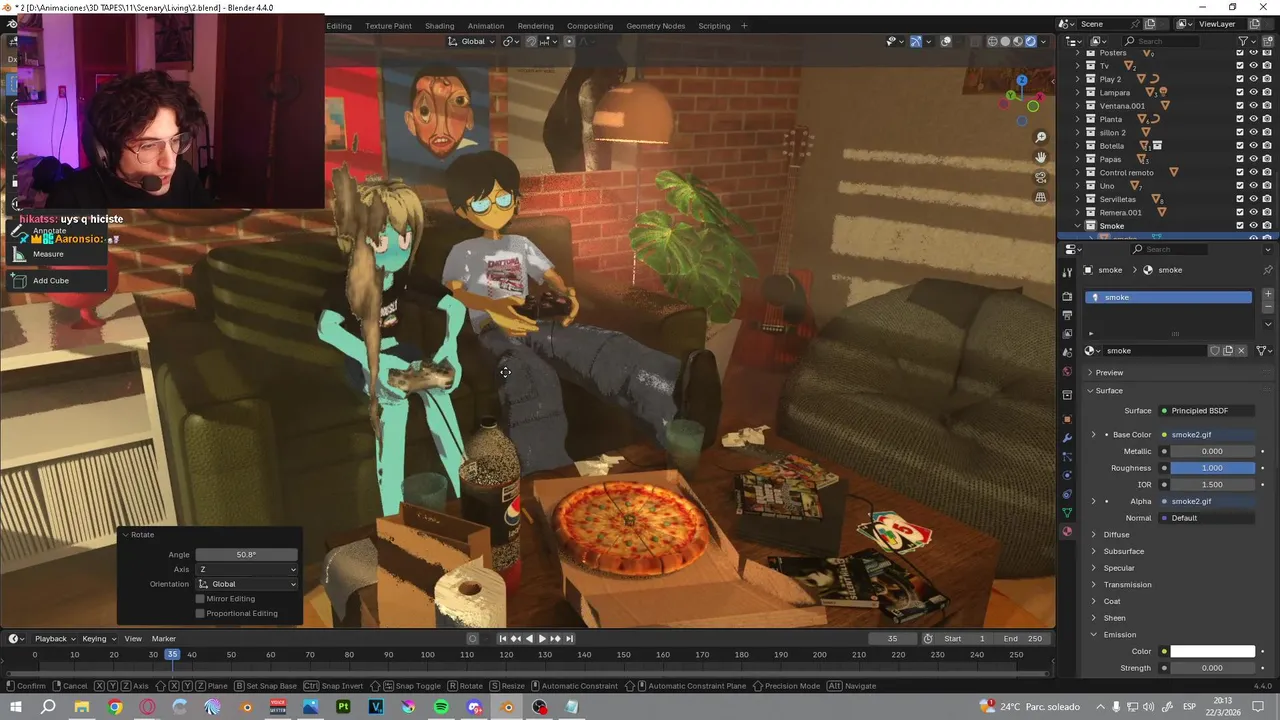1280x720 pixels.
Task: Open the Modifiers wrench properties tab
Action: [x=1067, y=437]
